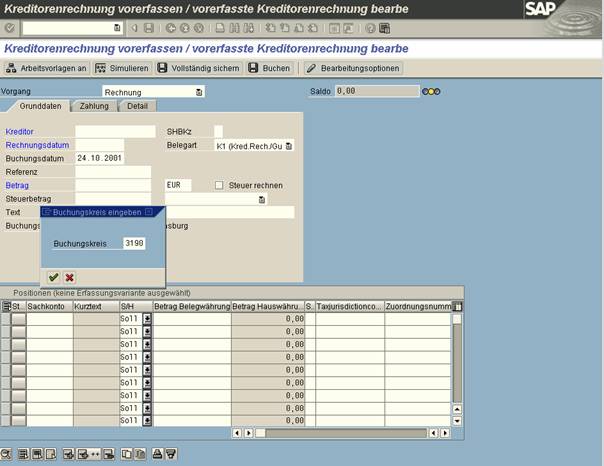Click the Sachkonto column header

[50, 307]
